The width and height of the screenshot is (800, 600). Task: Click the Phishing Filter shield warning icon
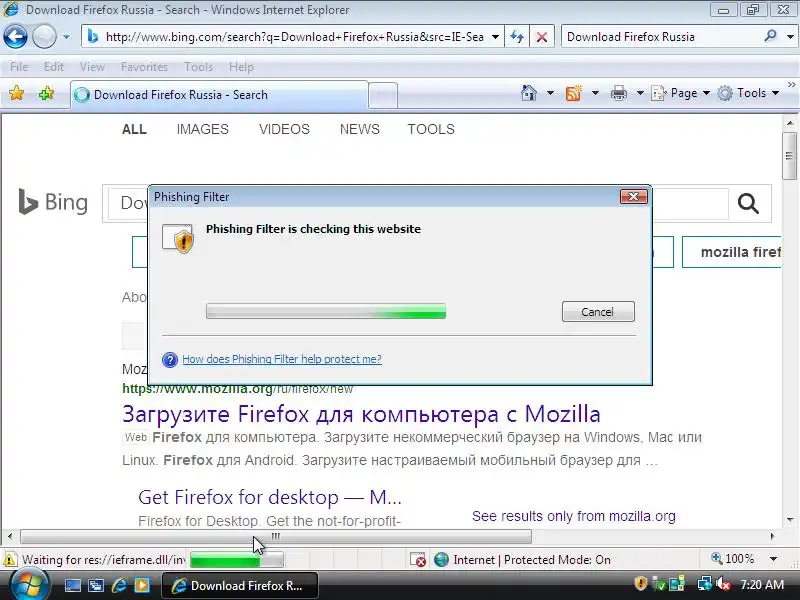pos(178,238)
